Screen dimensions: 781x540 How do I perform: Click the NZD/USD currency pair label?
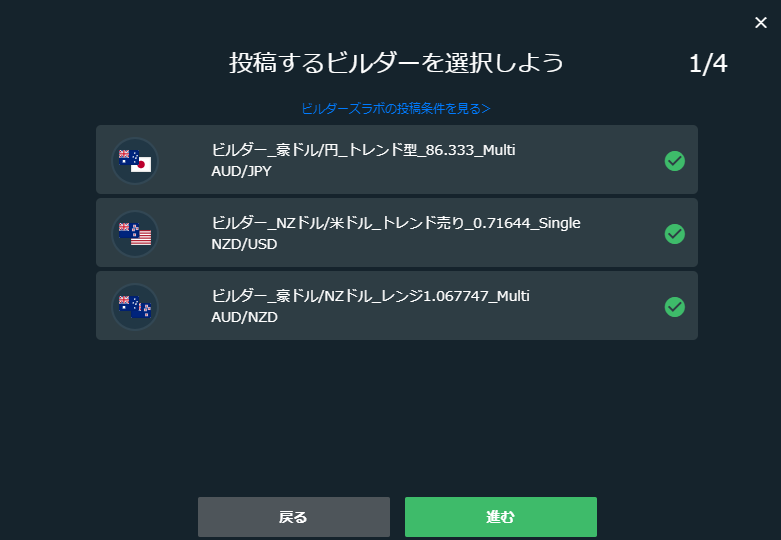[244, 244]
